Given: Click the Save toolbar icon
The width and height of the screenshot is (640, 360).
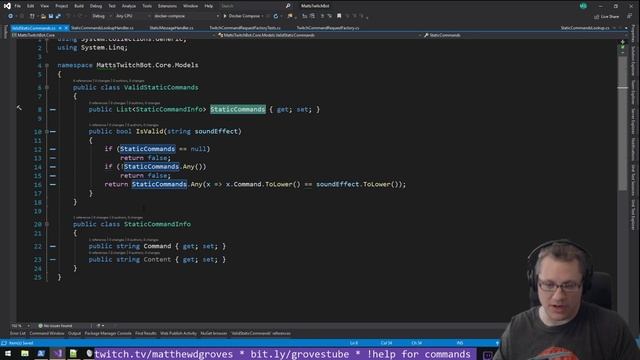Looking at the screenshot, I should tap(51, 16).
